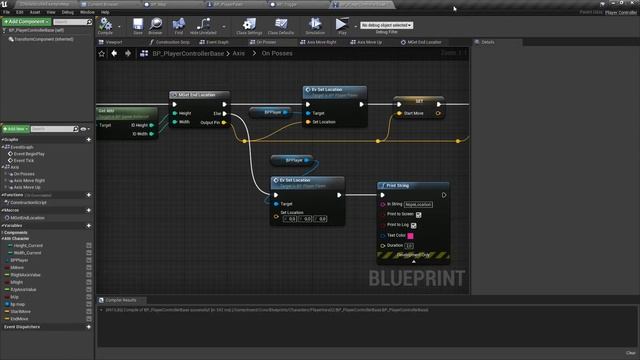Open the Play options dropdown arrow

356,27
